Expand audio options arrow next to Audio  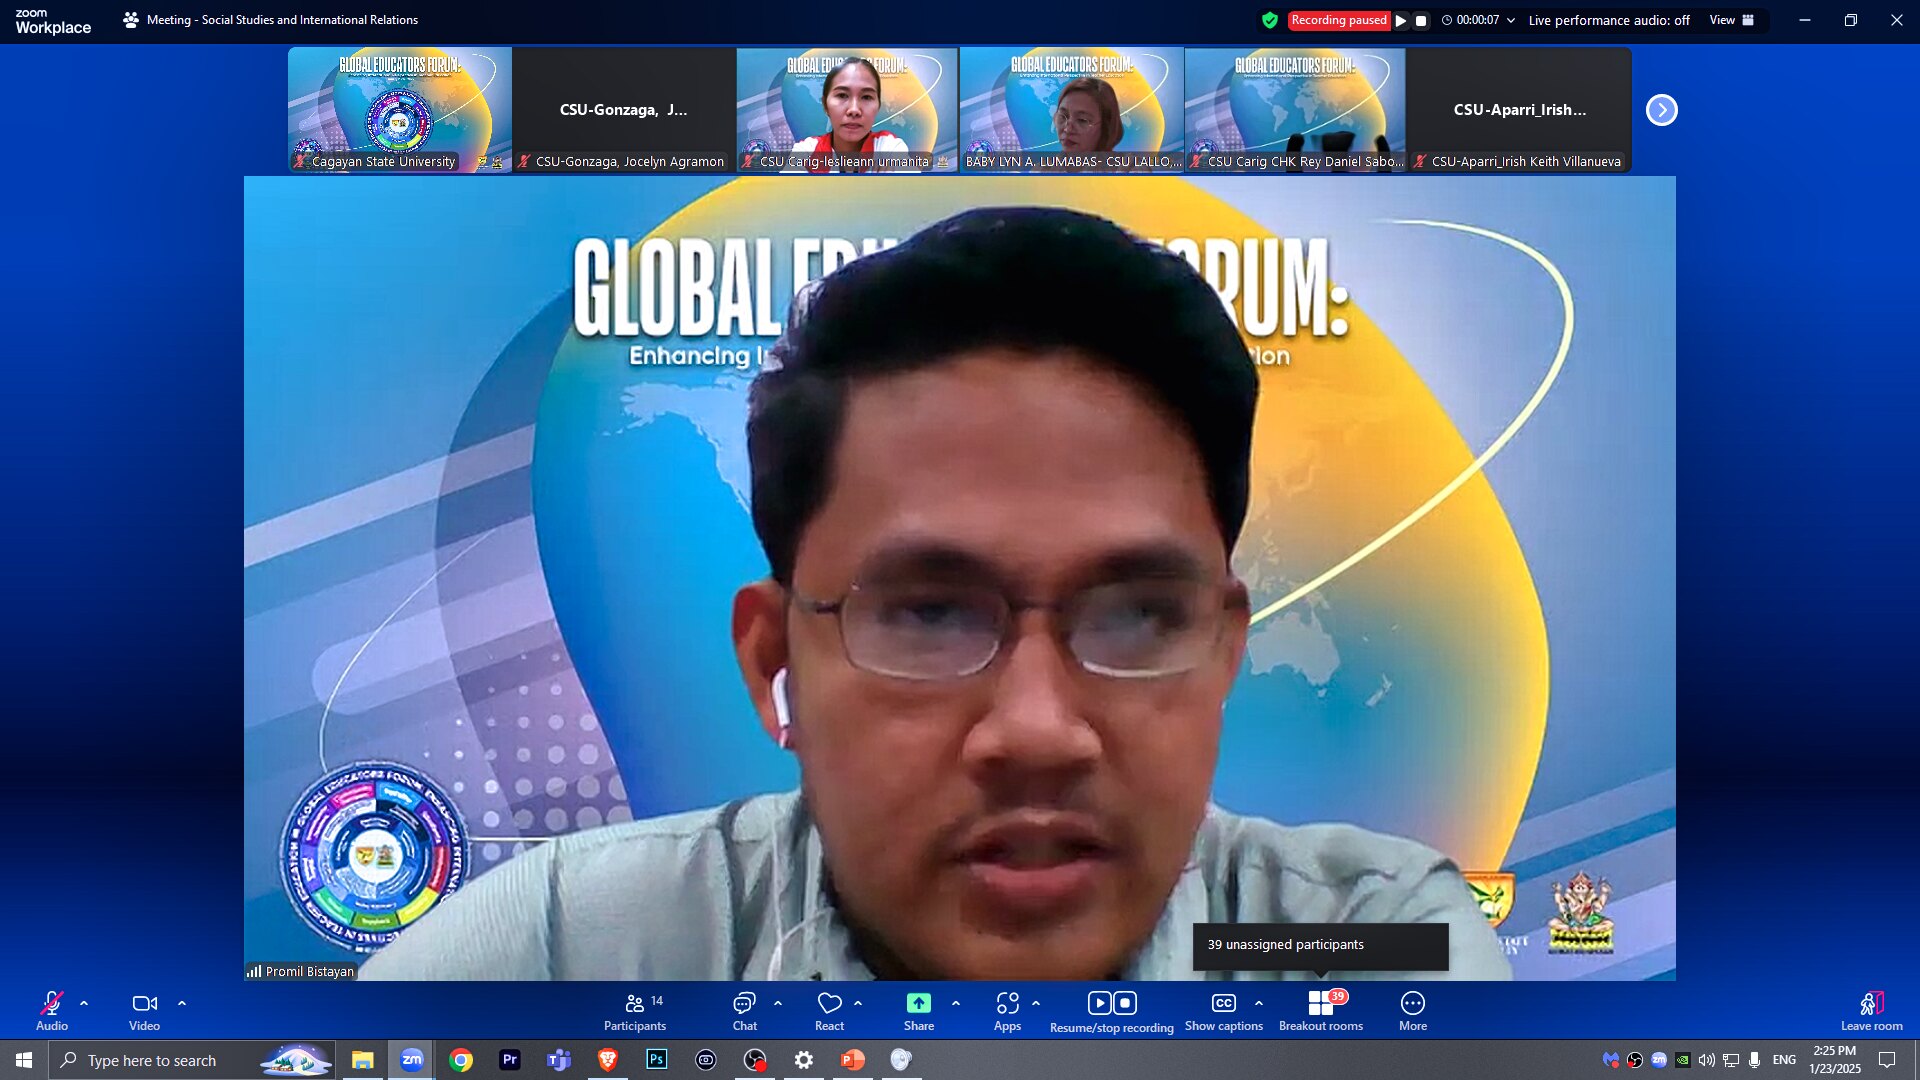click(84, 1003)
